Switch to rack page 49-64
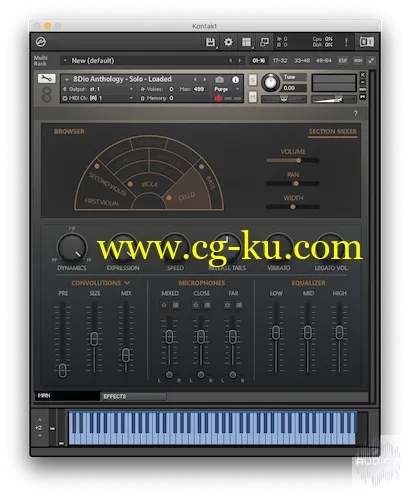Image resolution: width=410 pixels, height=496 pixels. 324,60
